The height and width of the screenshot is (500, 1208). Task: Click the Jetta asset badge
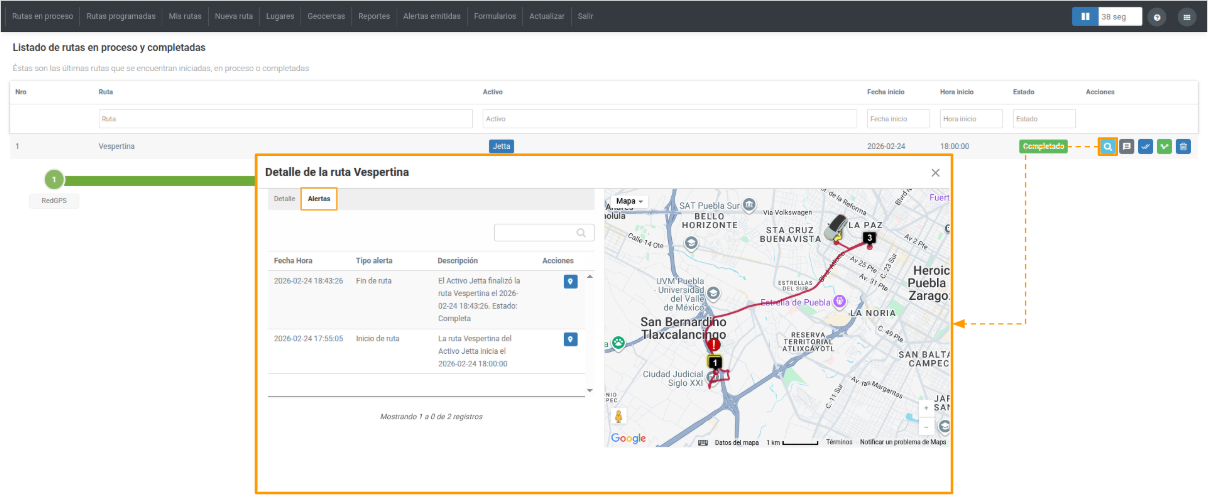(x=502, y=146)
